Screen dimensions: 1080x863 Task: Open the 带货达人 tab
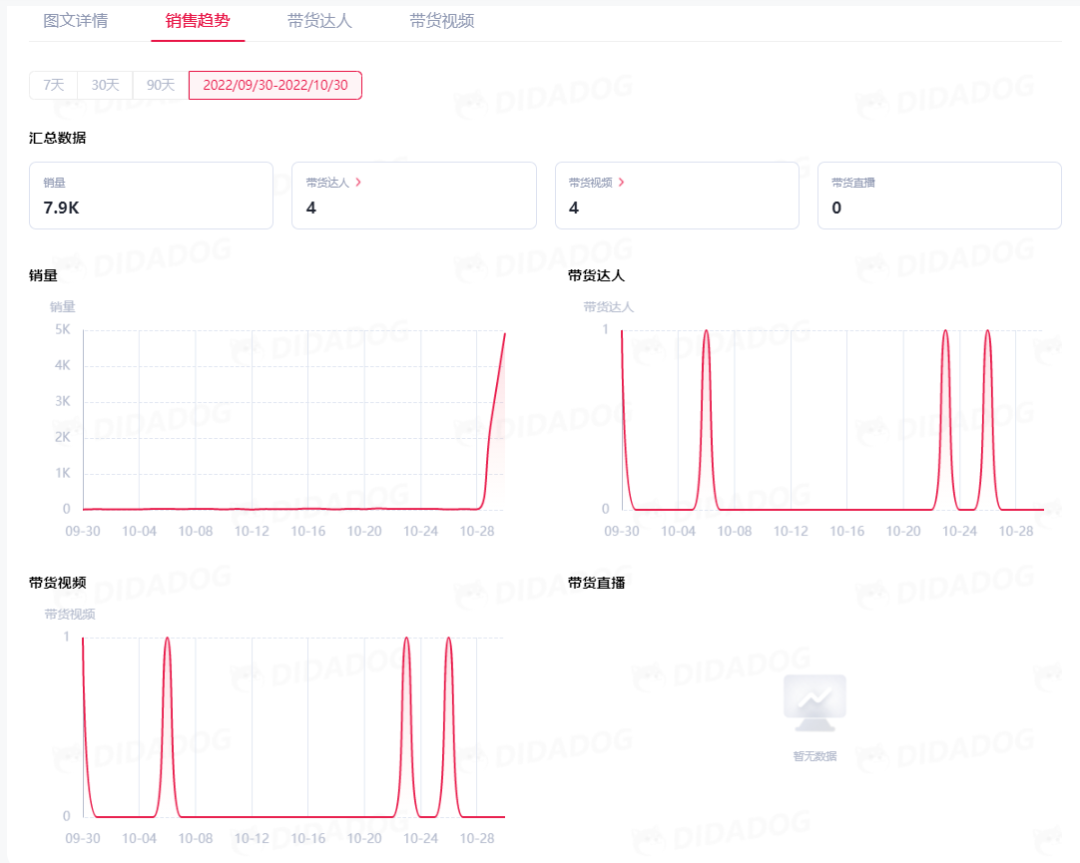pos(320,21)
